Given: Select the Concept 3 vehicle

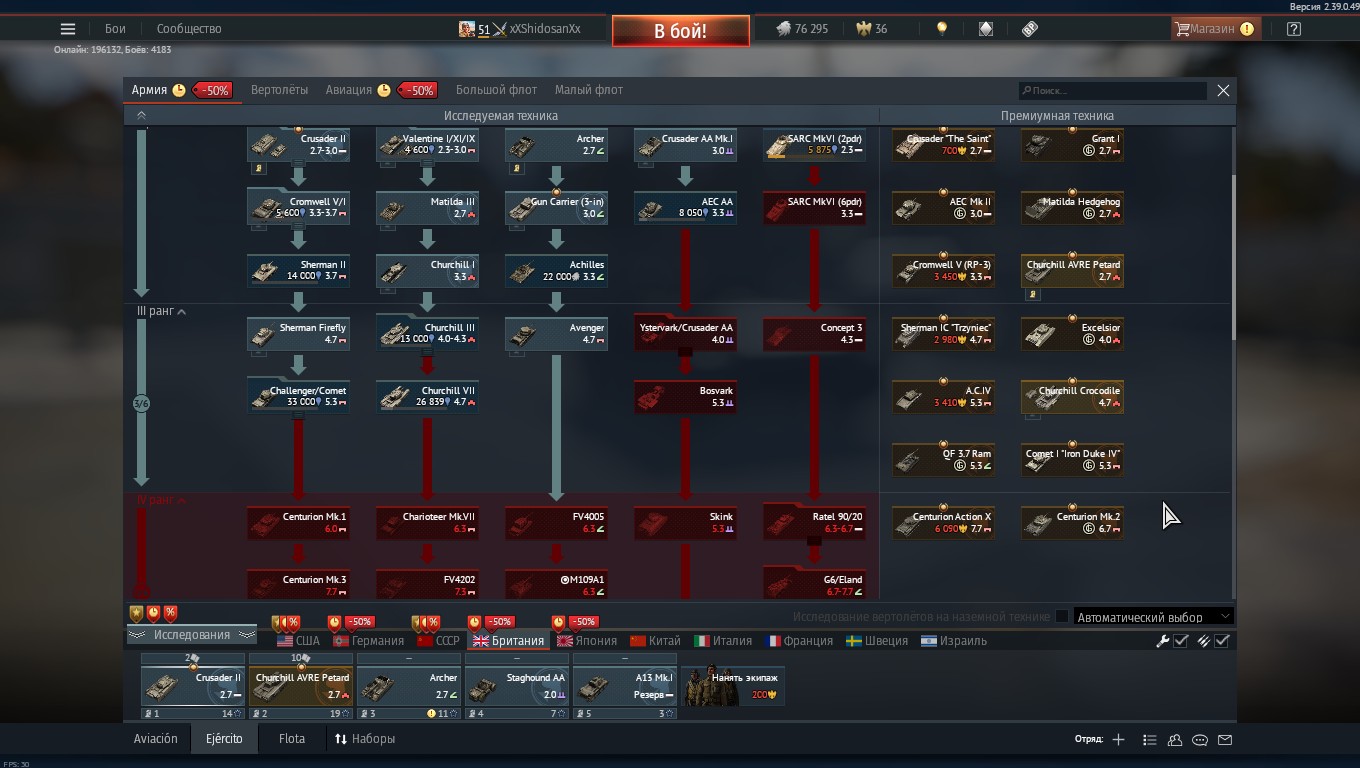Looking at the screenshot, I should click(x=814, y=334).
